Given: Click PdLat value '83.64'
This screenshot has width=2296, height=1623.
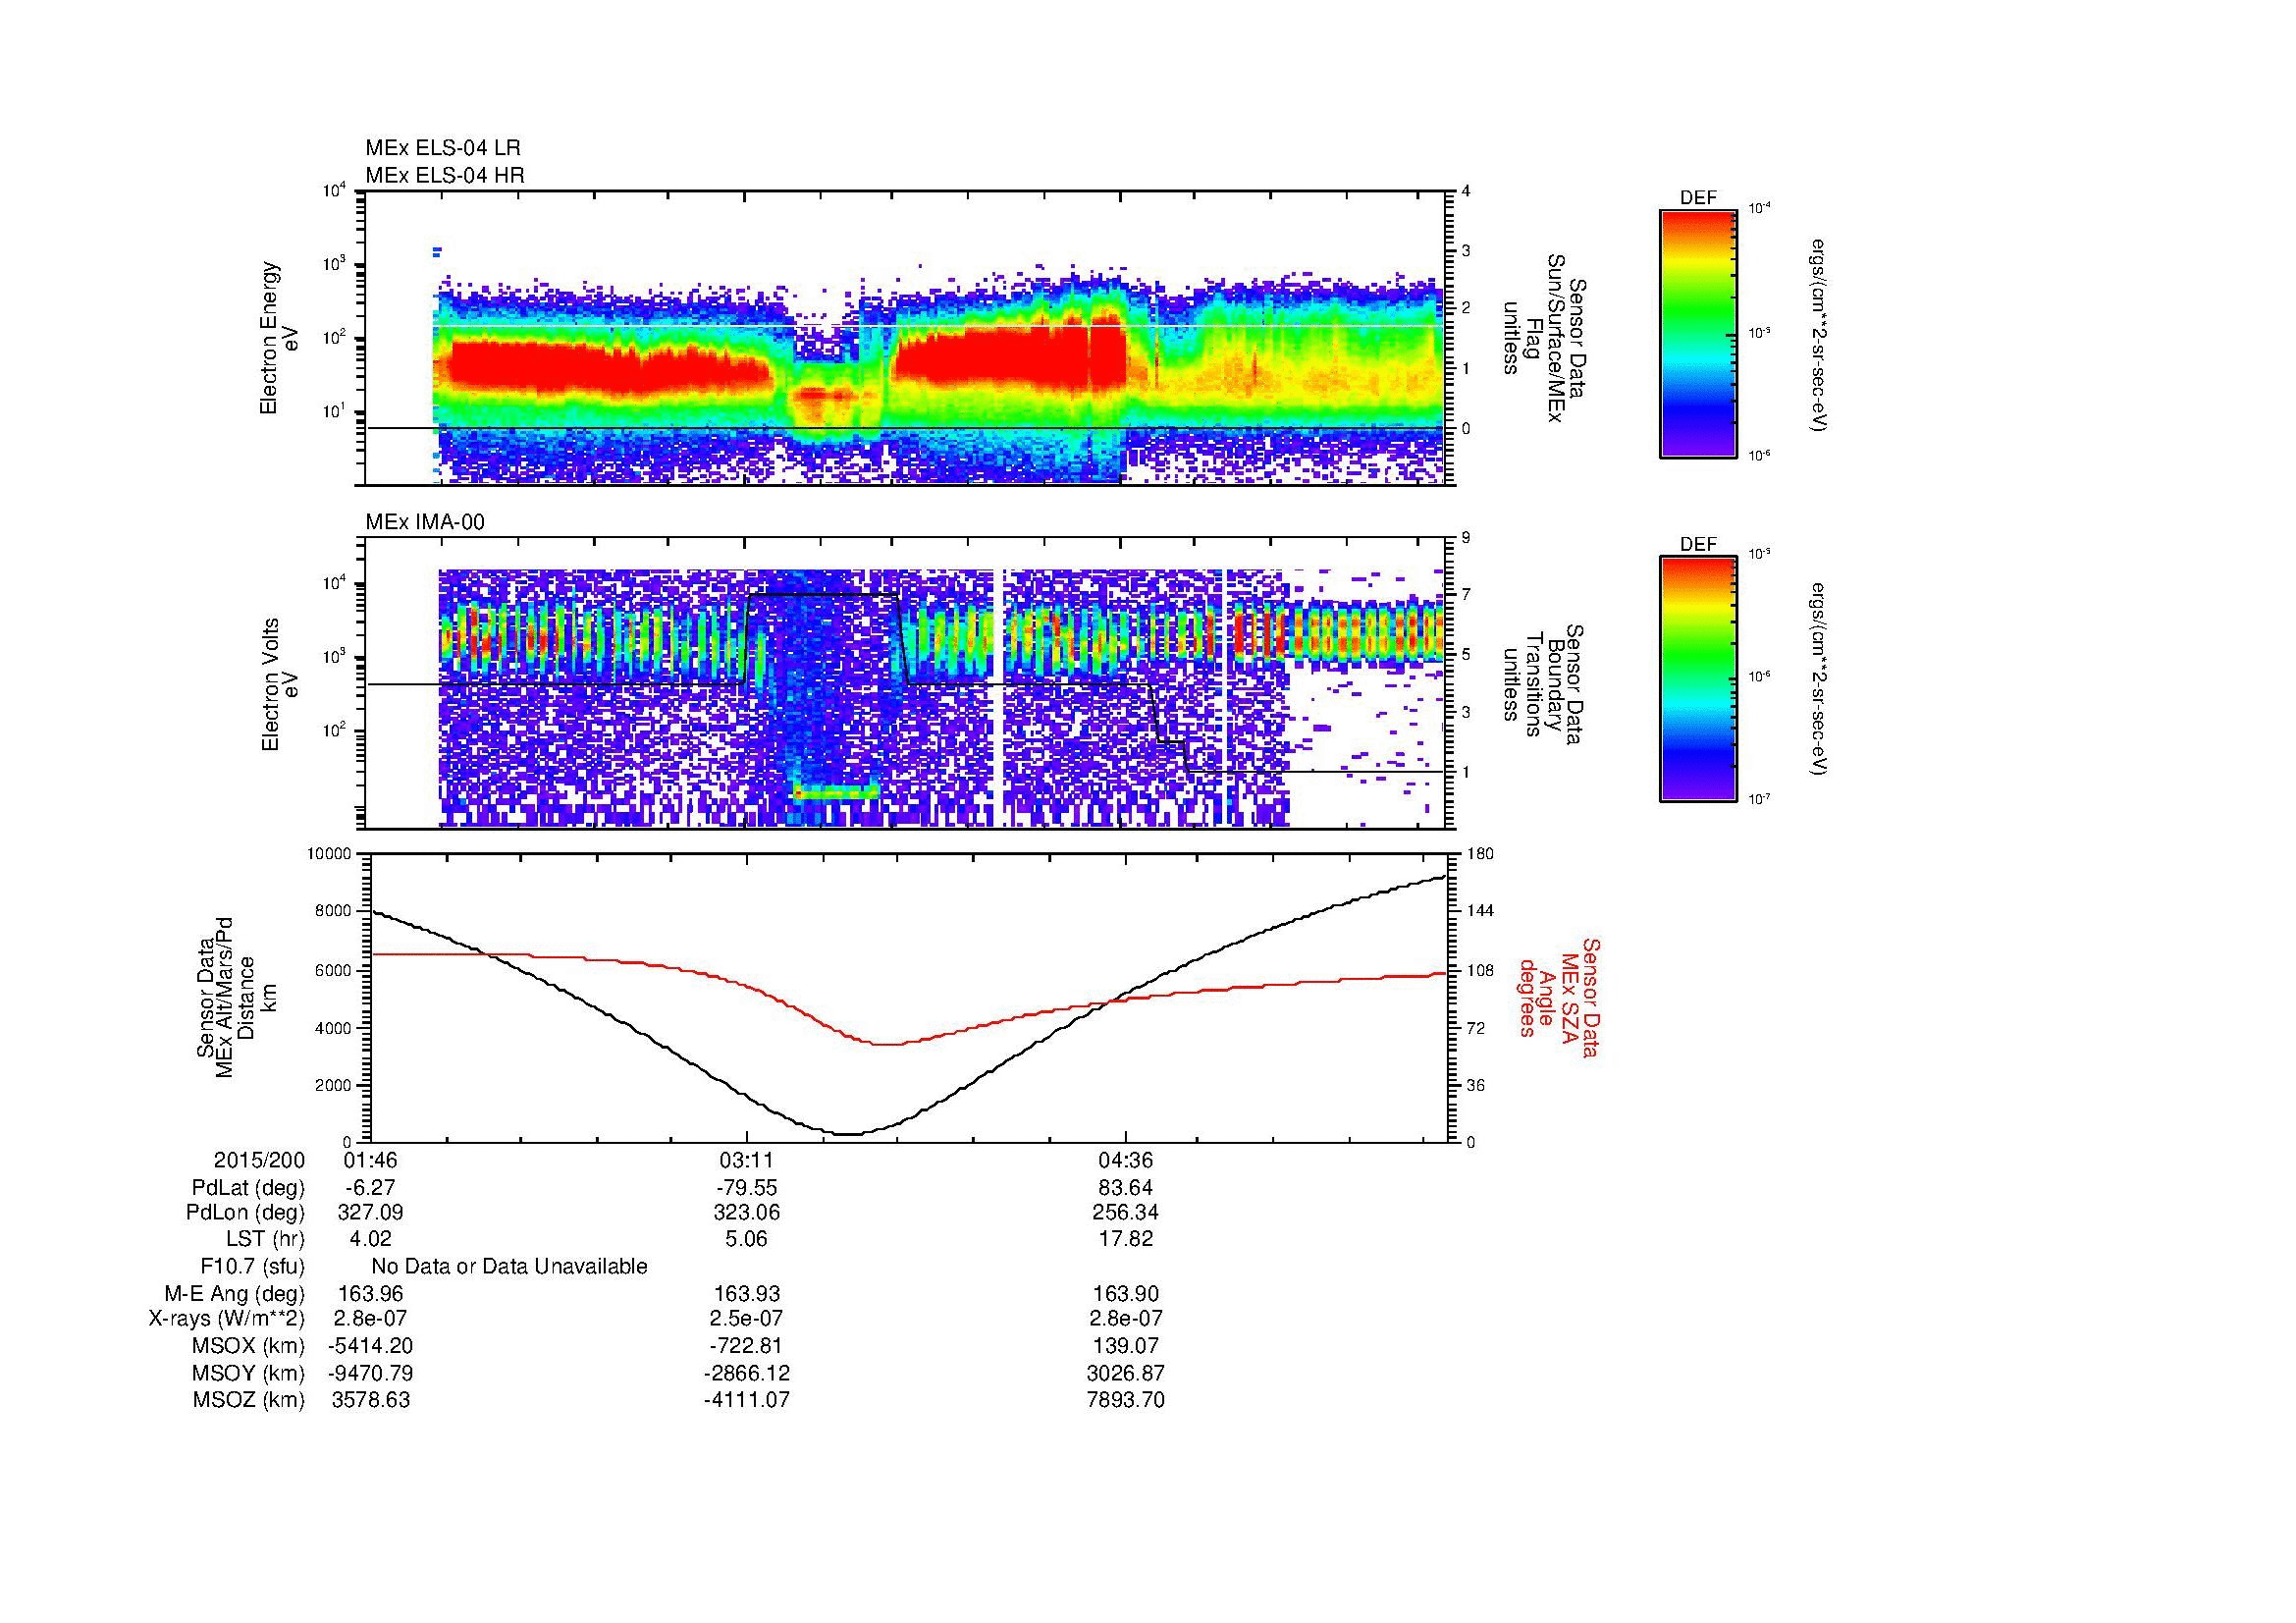Looking at the screenshot, I should pos(1126,1188).
